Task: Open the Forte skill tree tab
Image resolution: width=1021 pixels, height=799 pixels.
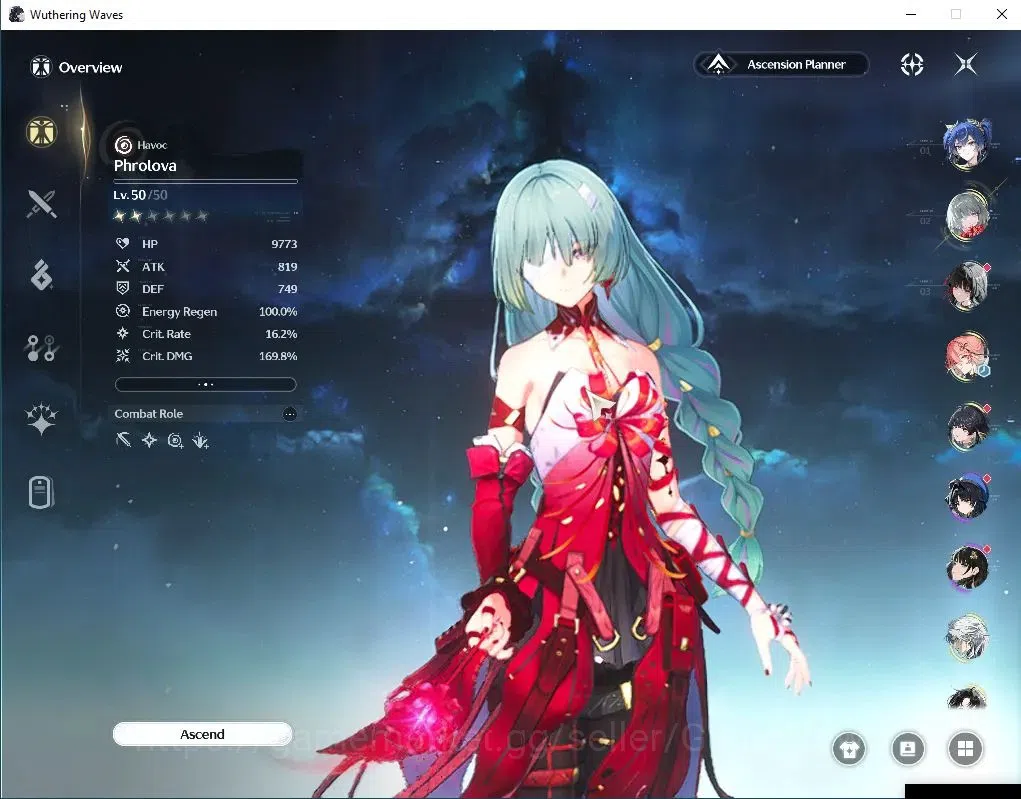Action: (42, 348)
